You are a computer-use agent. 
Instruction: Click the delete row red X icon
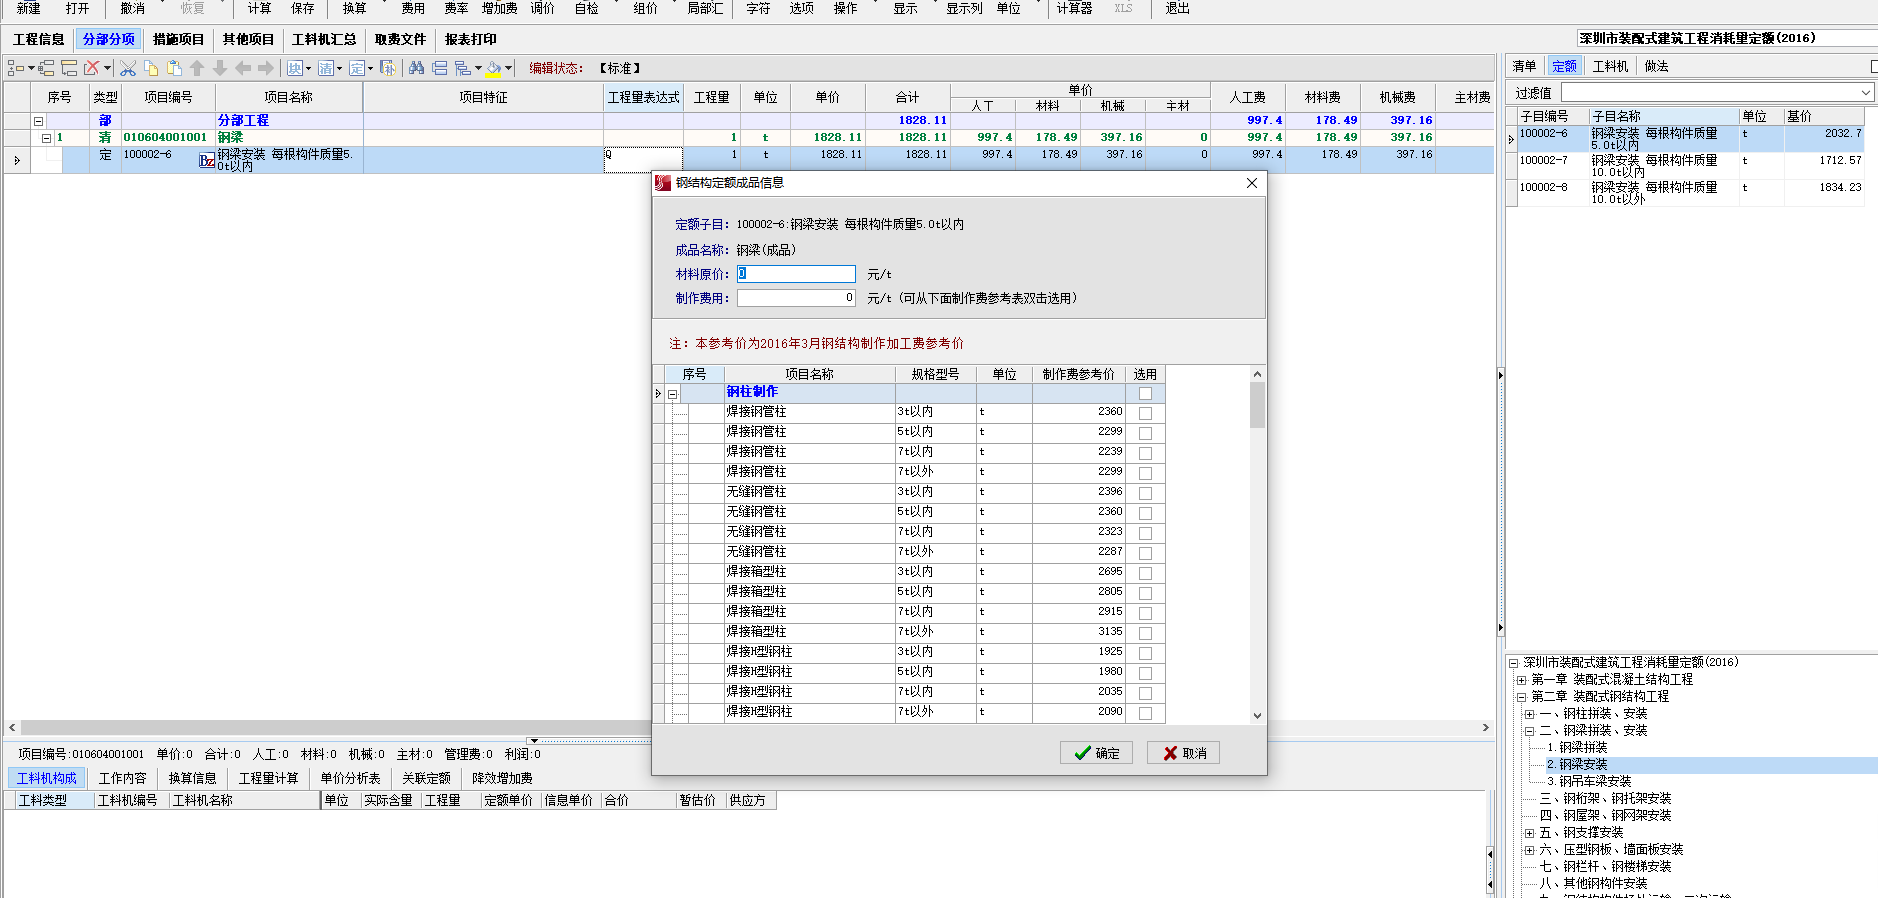[92, 68]
